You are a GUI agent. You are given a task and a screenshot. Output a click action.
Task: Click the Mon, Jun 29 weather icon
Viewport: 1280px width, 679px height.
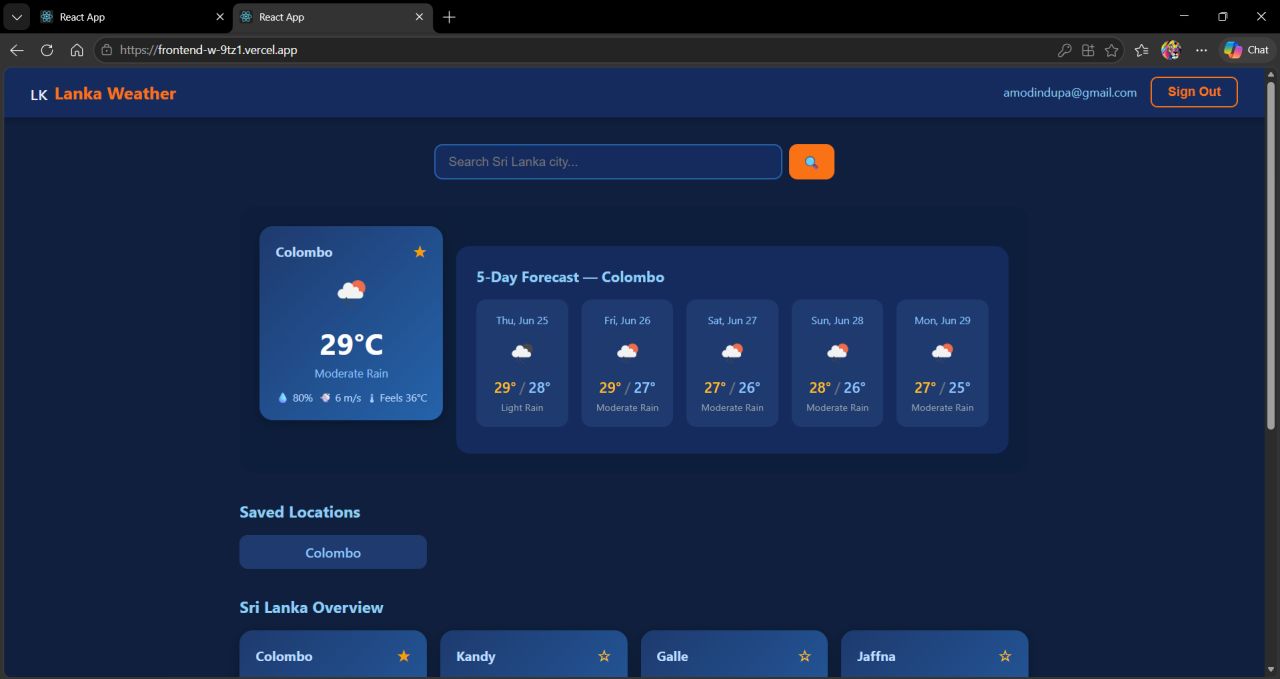click(942, 351)
